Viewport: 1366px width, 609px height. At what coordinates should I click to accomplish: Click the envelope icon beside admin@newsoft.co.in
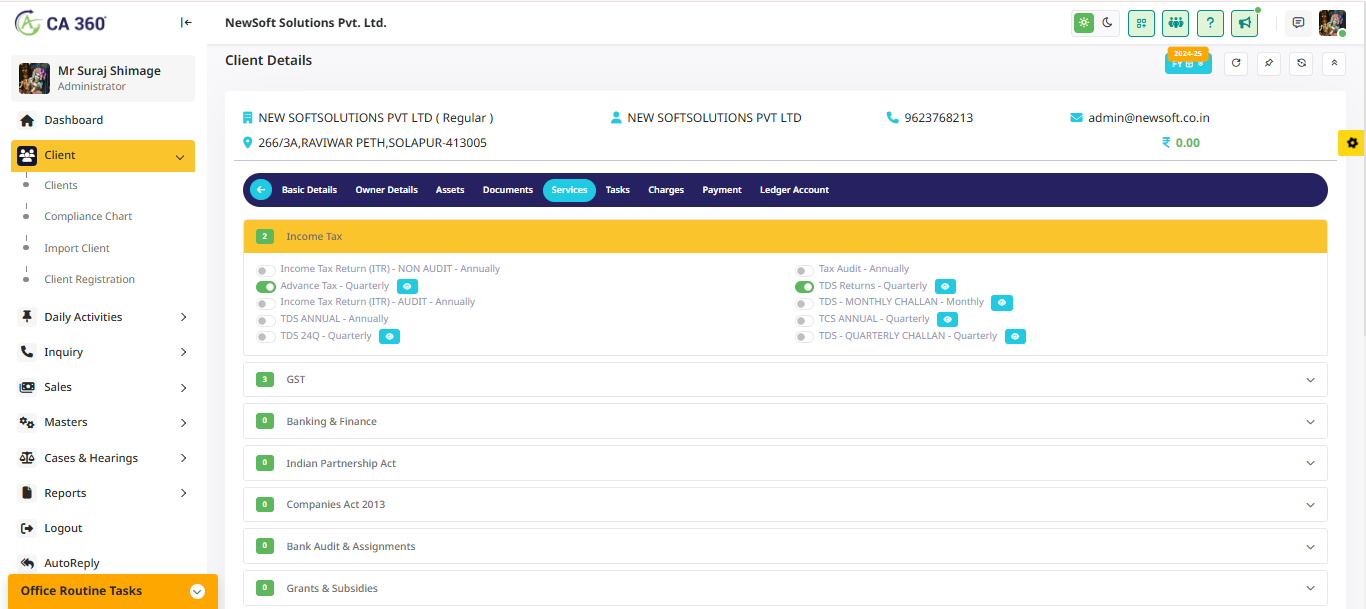(1076, 118)
